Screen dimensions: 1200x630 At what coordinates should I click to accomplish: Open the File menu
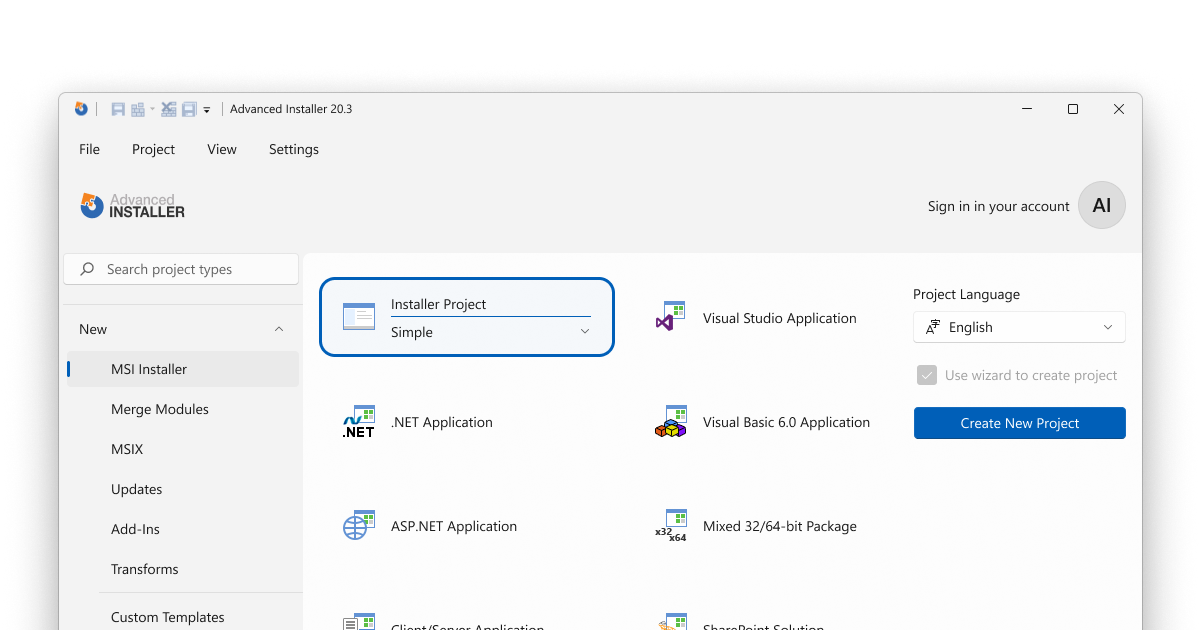(x=90, y=149)
